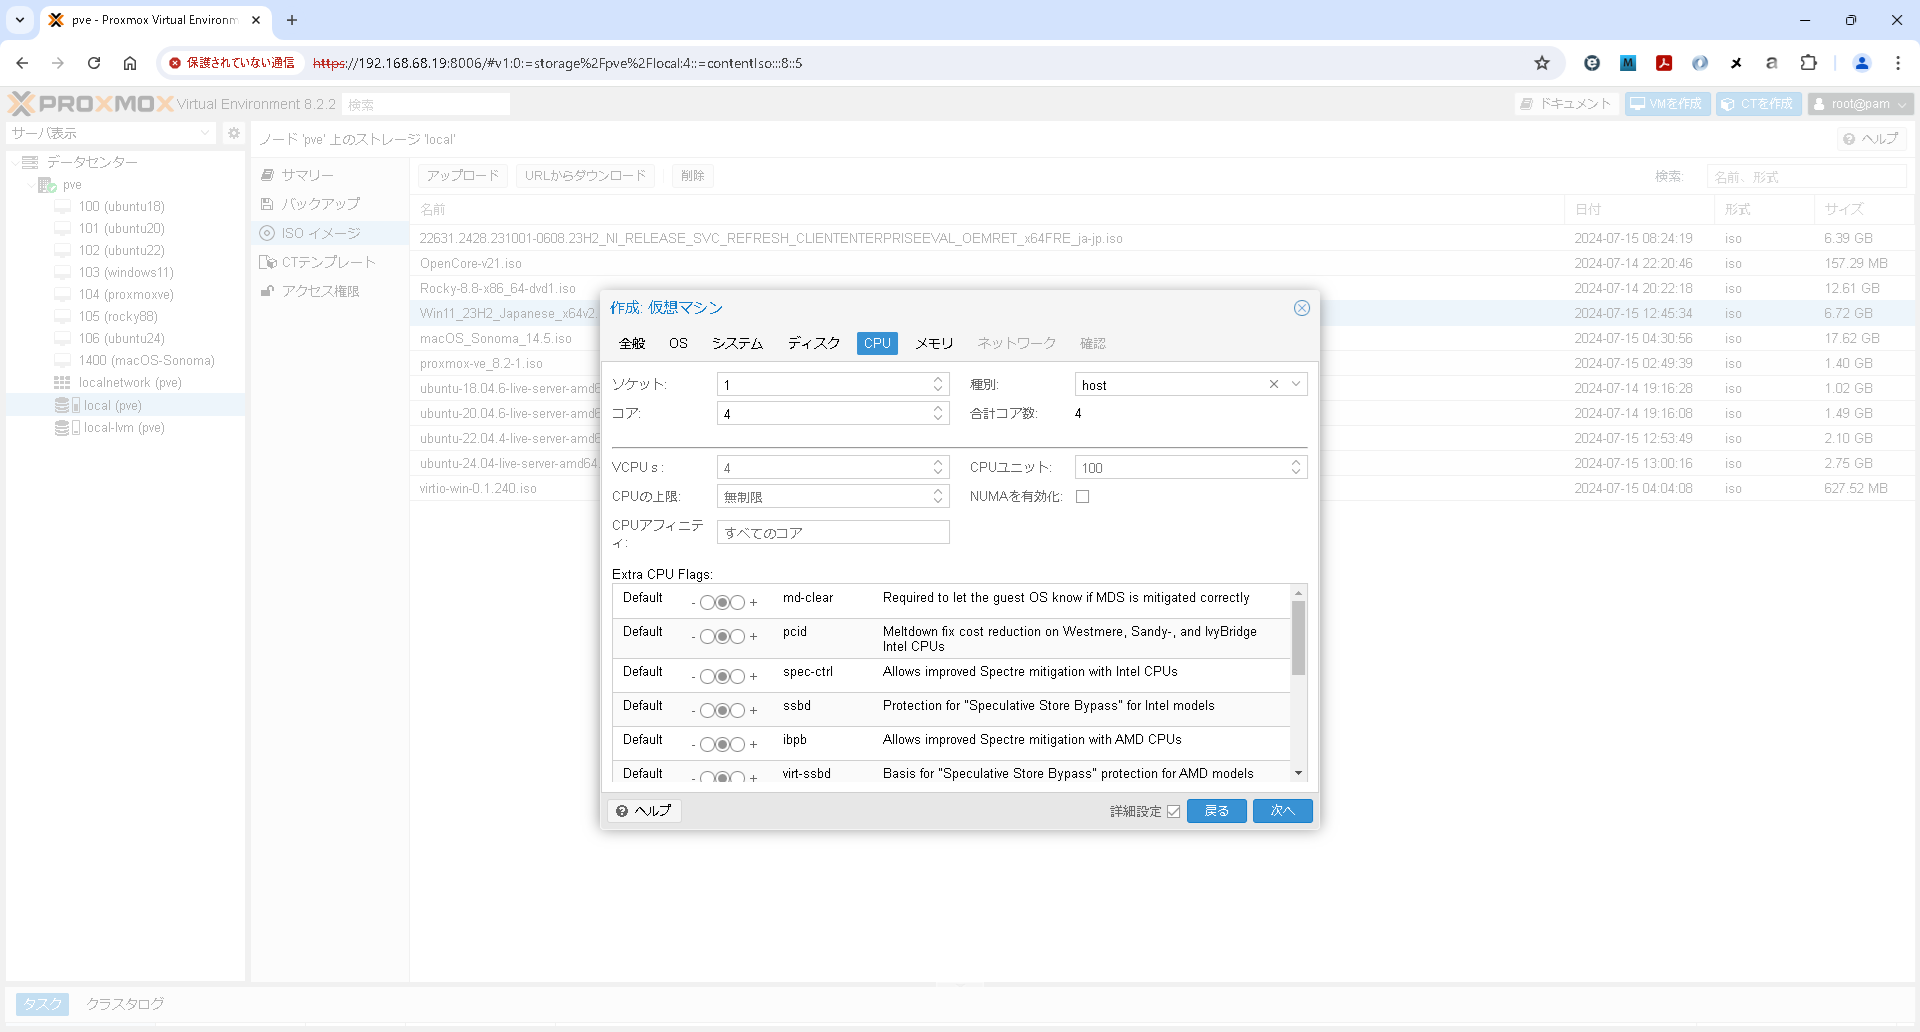This screenshot has height=1032, width=1920.
Task: Select the CPU tab
Action: point(877,343)
